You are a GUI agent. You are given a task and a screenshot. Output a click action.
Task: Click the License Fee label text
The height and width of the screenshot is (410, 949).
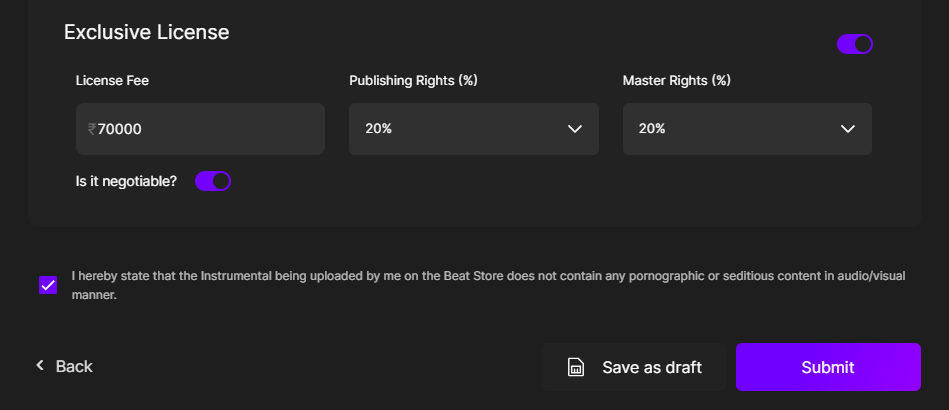[112, 80]
